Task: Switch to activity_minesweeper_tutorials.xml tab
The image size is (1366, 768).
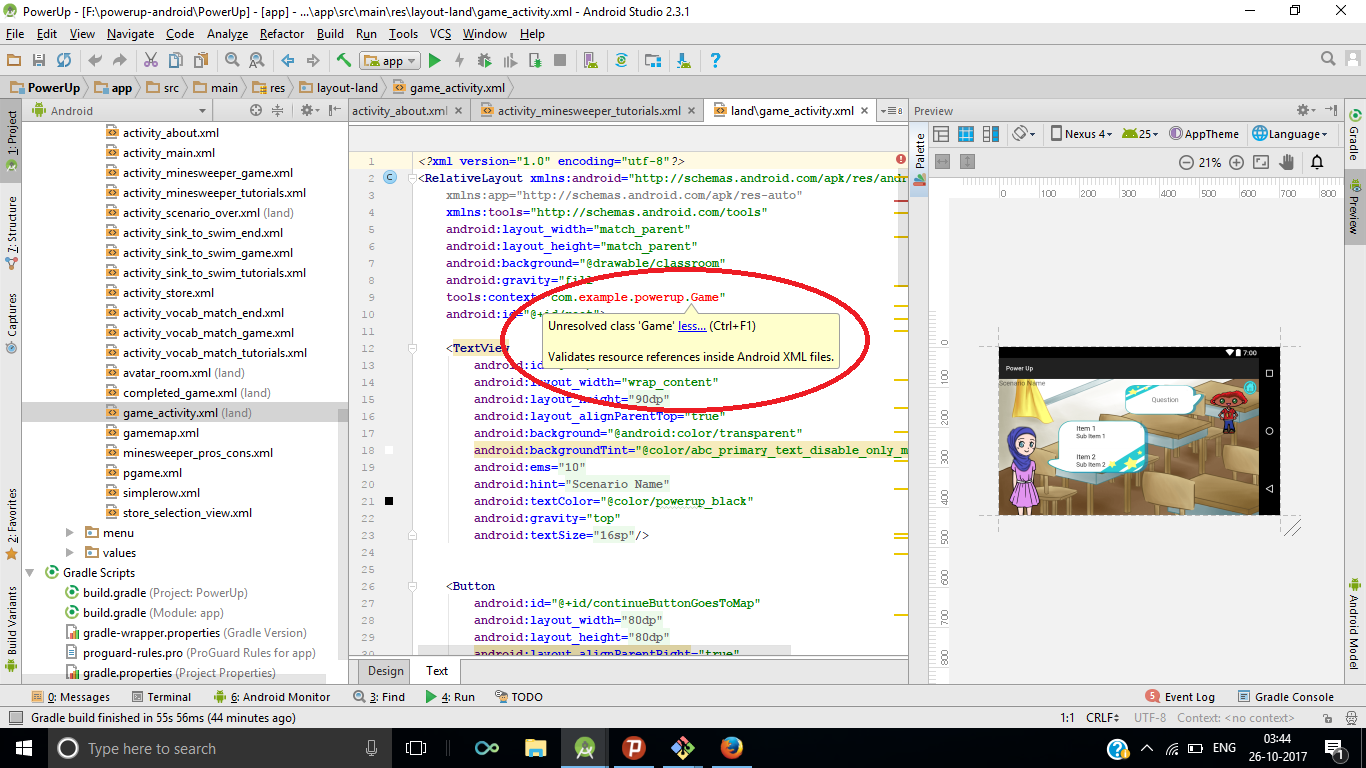Action: [x=588, y=111]
